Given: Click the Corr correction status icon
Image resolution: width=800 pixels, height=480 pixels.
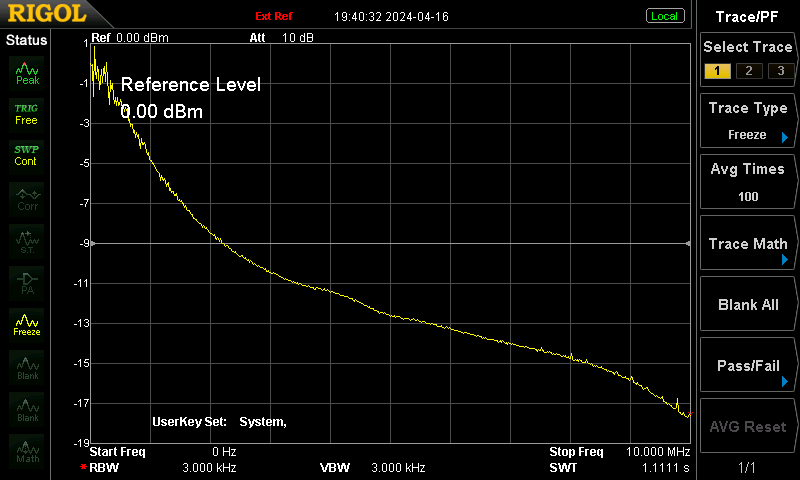Looking at the screenshot, I should [27, 199].
